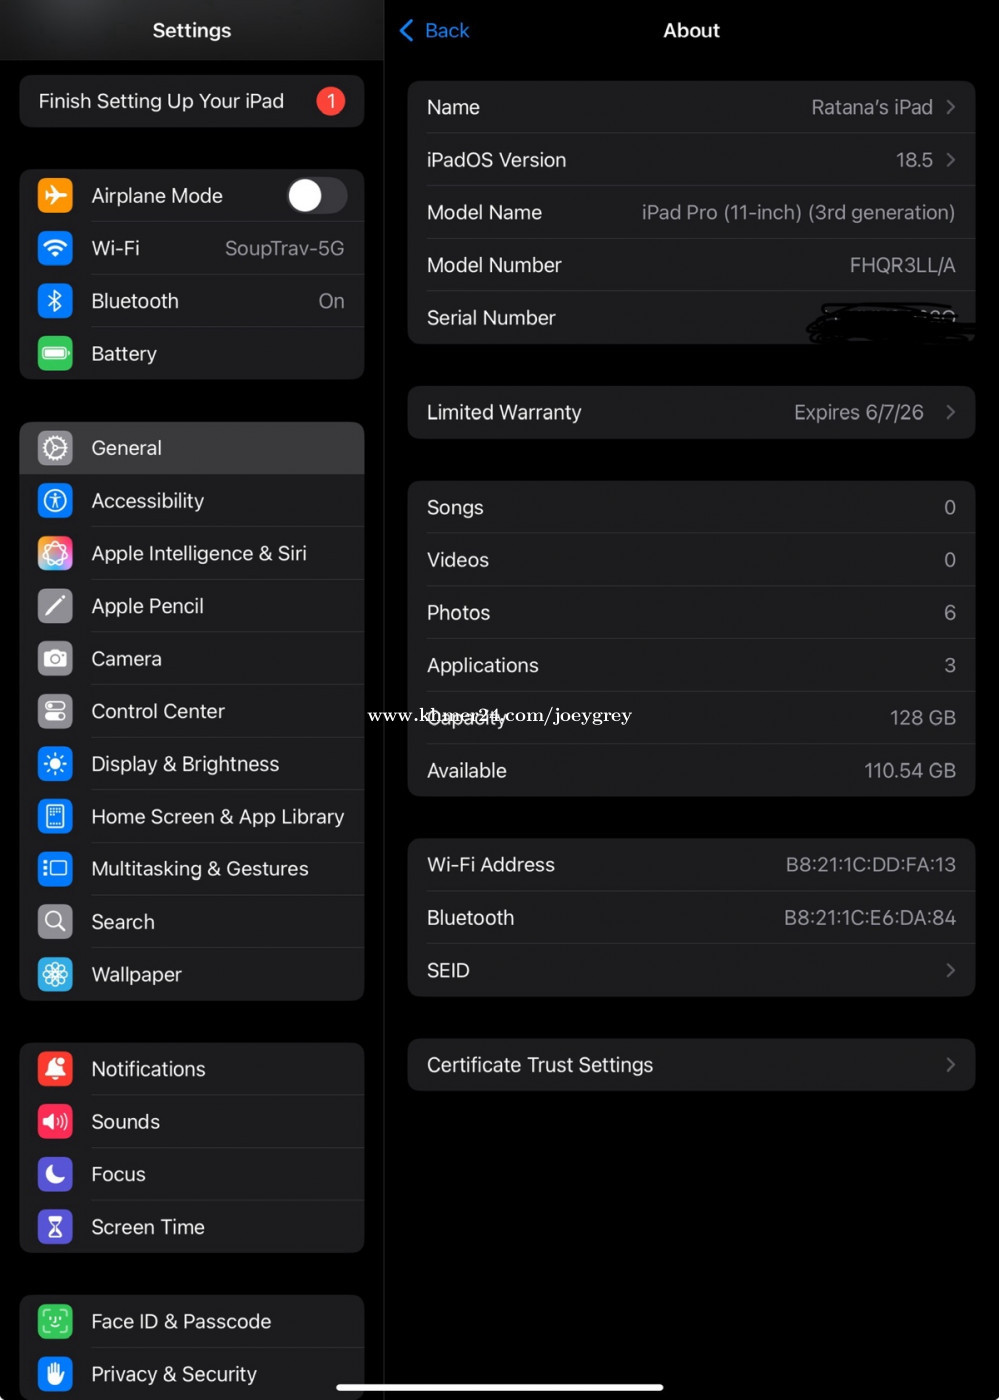Tap the About page title
This screenshot has width=999, height=1400.
coord(691,30)
